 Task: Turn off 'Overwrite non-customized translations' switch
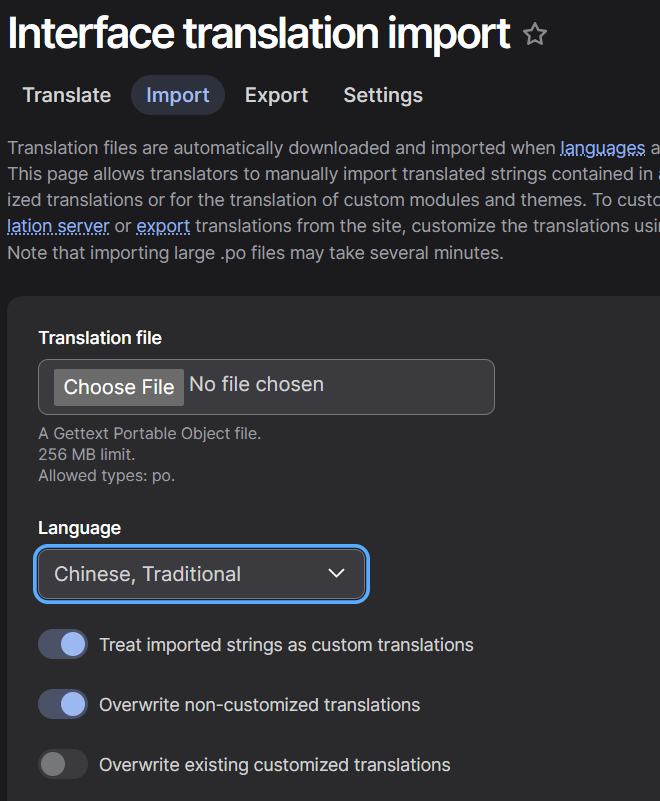tap(63, 705)
